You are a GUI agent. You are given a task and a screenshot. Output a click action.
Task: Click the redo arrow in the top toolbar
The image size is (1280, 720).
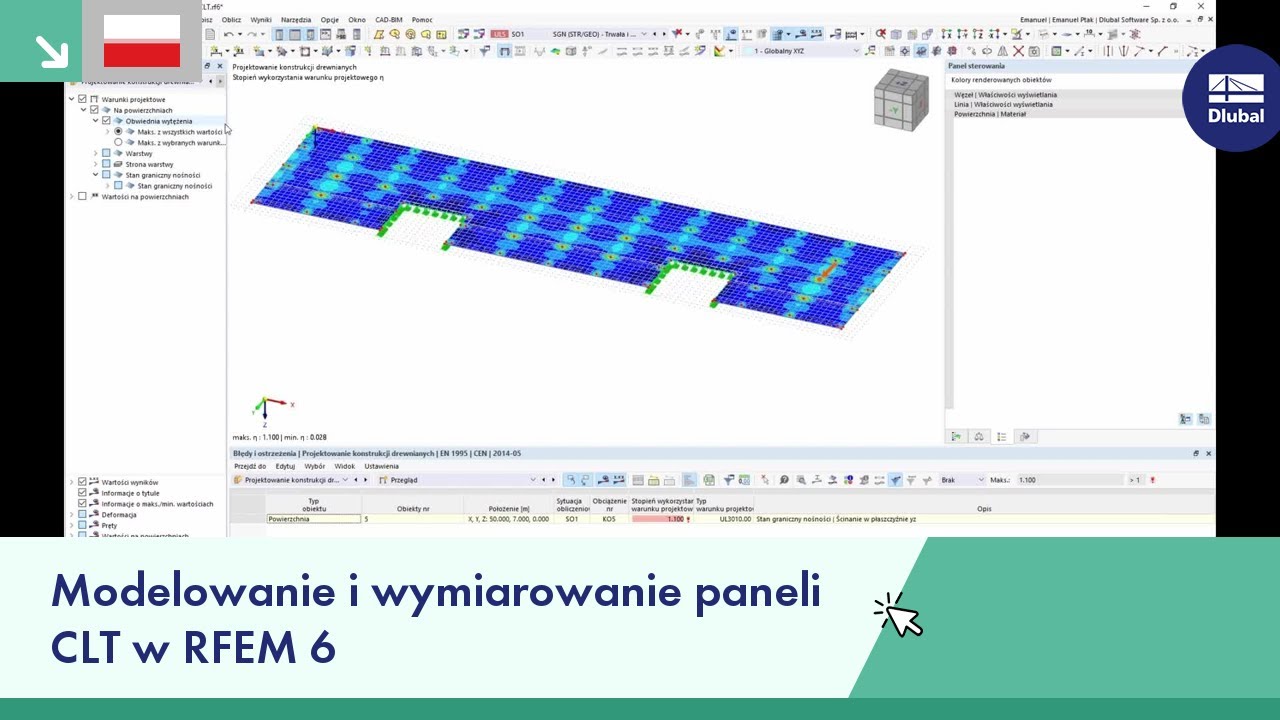tap(251, 34)
